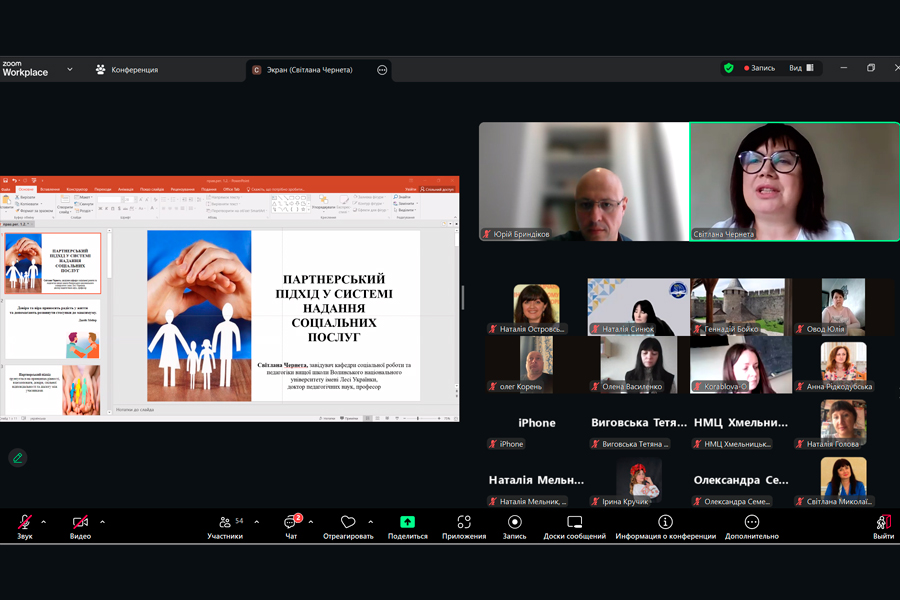This screenshot has height=600, width=900.
Task: Click the green annotation pencil icon
Action: [17, 458]
